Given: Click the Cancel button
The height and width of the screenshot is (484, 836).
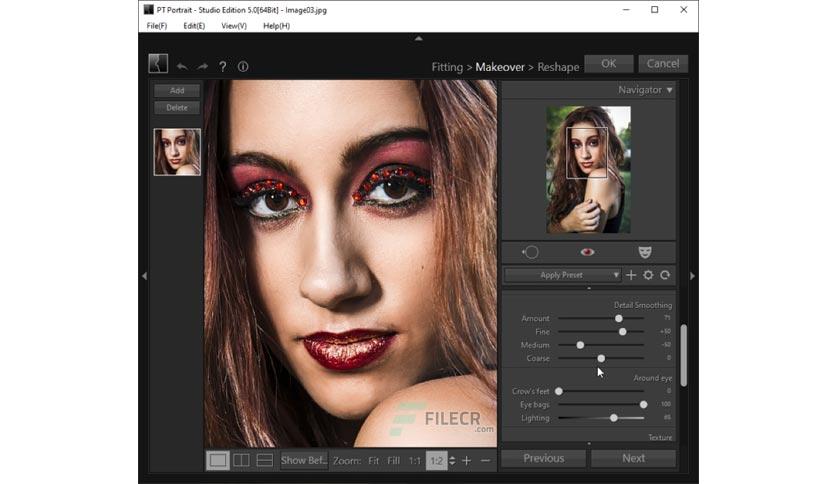Looking at the screenshot, I should (x=663, y=63).
